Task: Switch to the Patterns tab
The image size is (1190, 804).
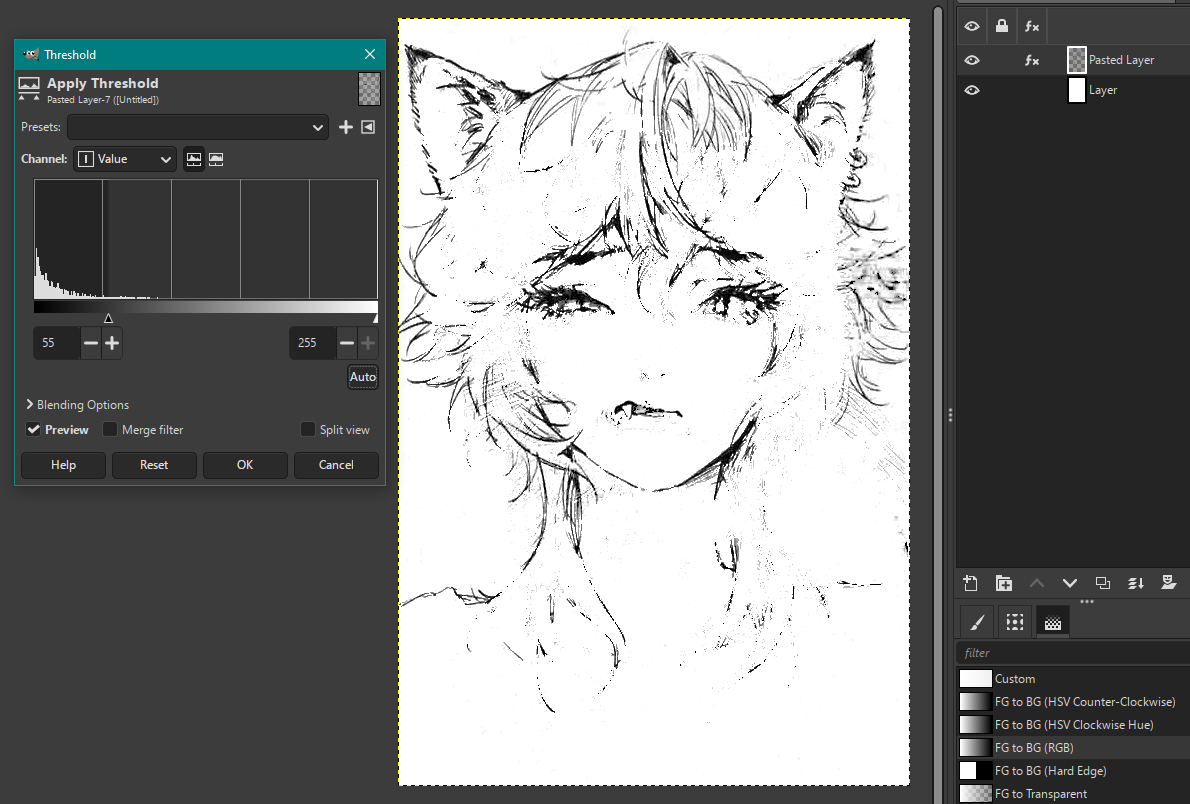Action: [1015, 623]
